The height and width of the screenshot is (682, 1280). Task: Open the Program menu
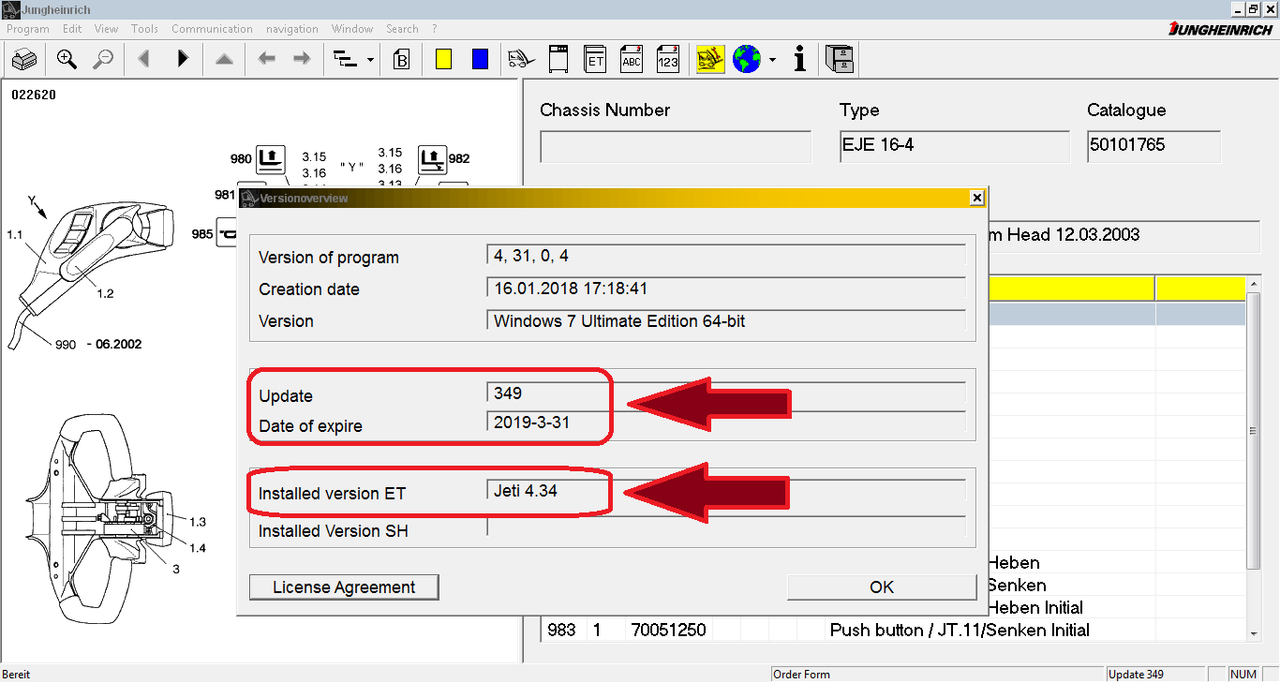tap(28, 29)
